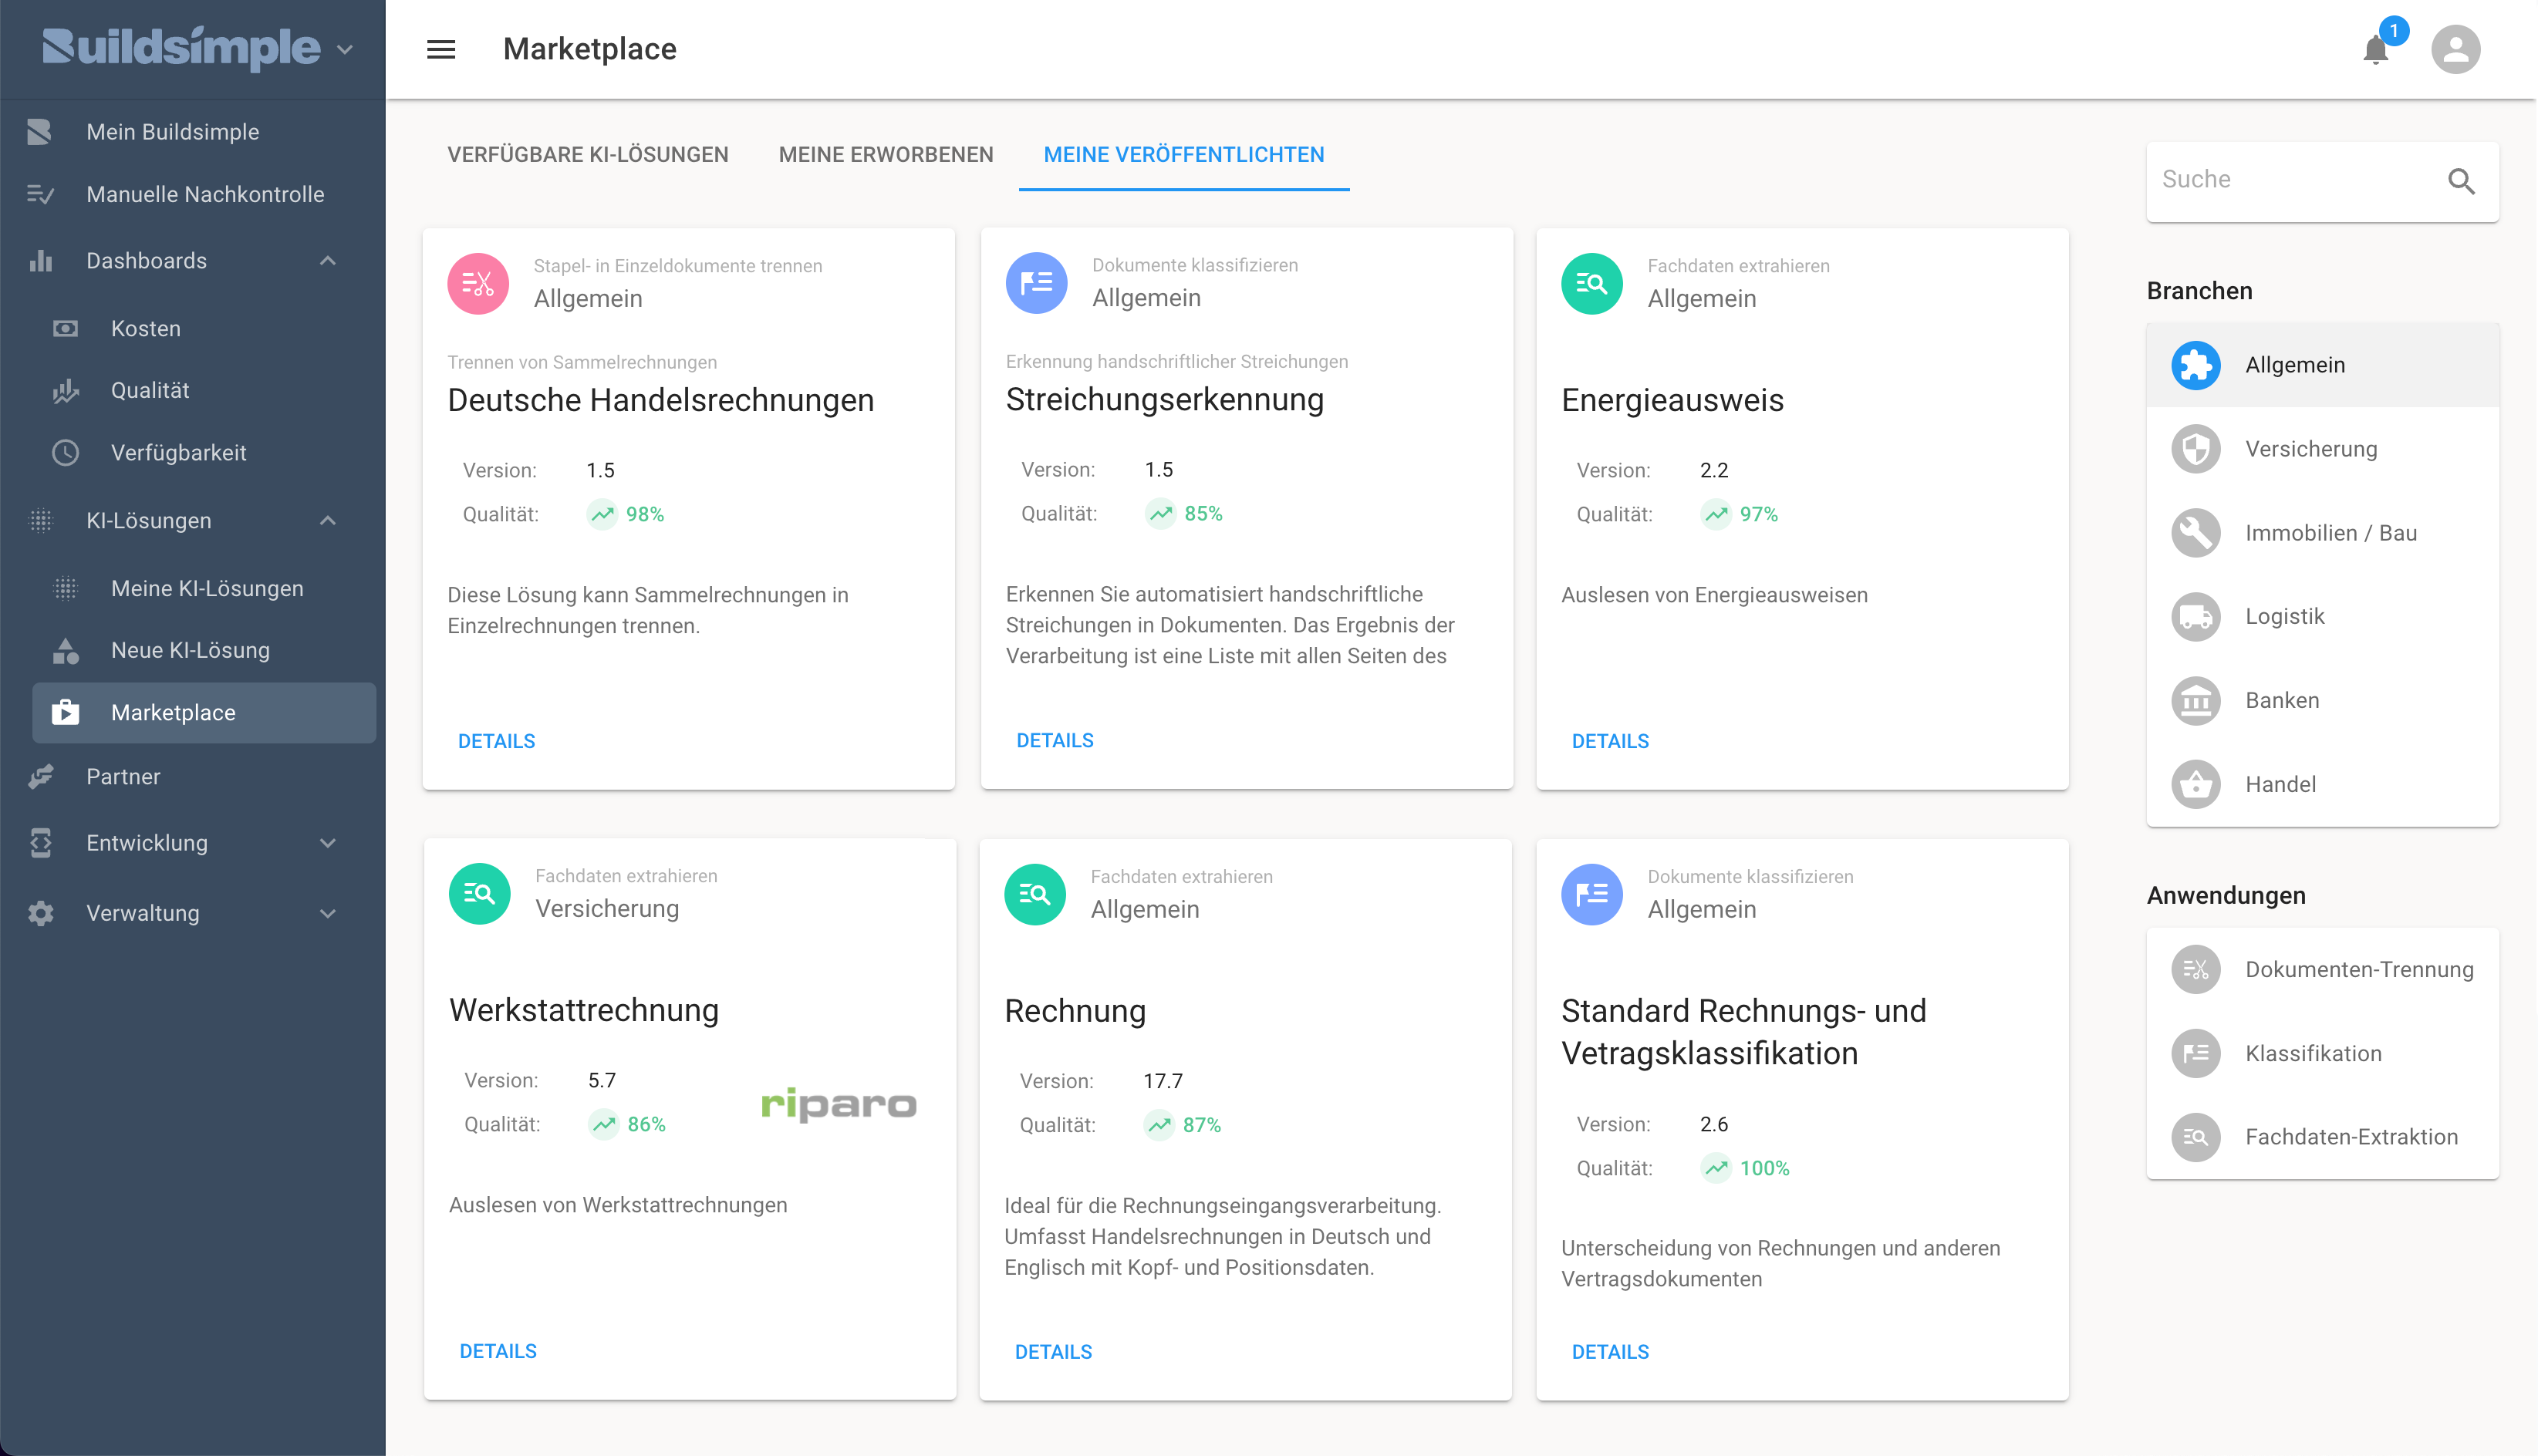Click the Dashboards bar chart icon
2538x1456 pixels.
click(40, 261)
